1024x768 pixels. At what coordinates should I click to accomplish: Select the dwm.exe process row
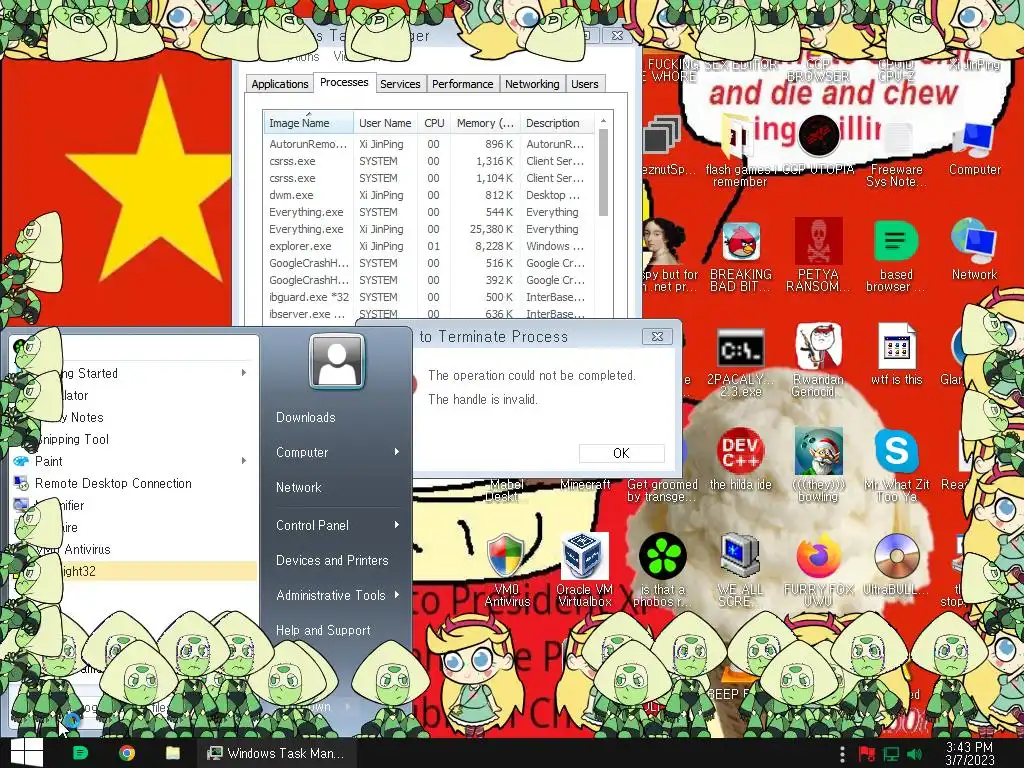pos(428,195)
